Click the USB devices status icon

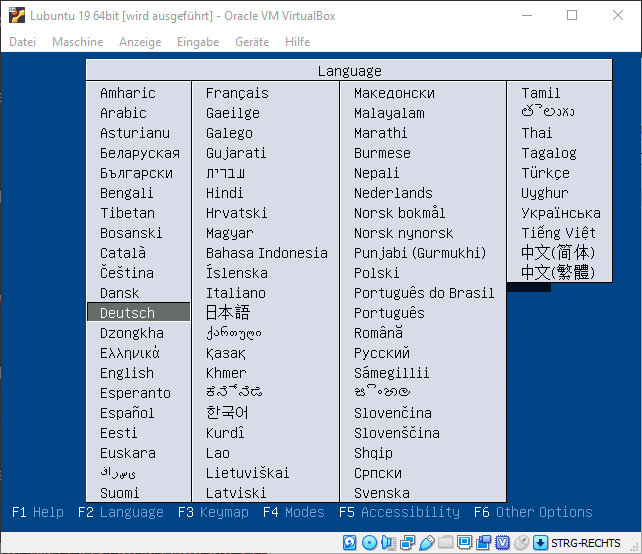[x=427, y=543]
